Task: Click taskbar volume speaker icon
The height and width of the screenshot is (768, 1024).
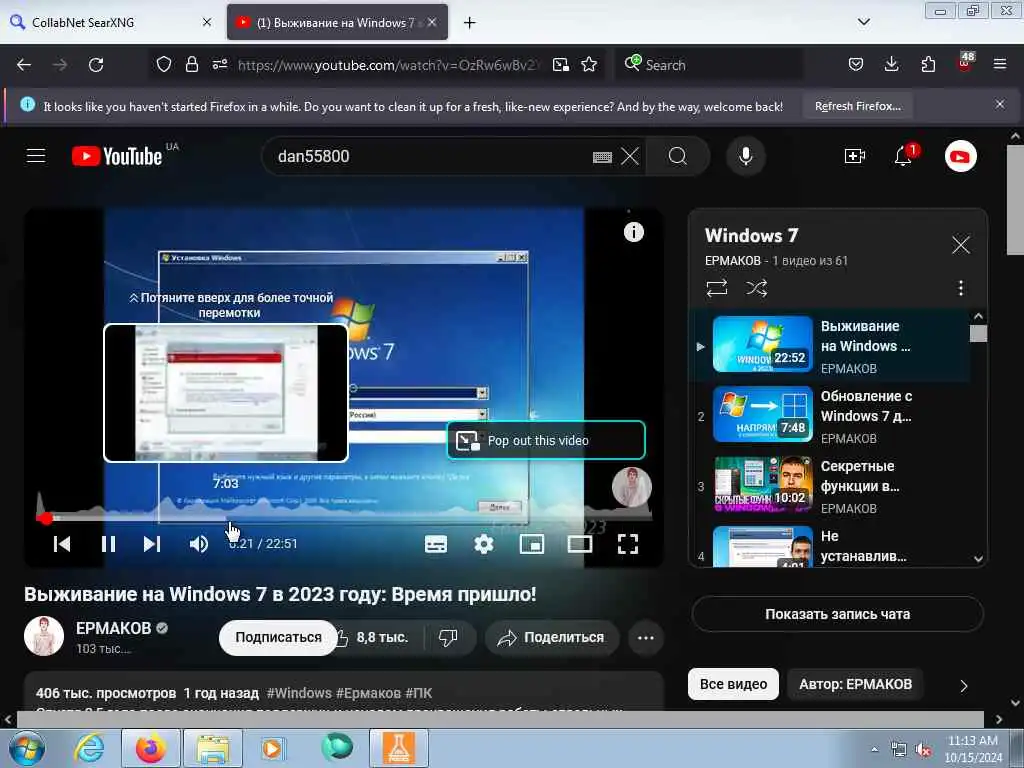Action: (923, 750)
